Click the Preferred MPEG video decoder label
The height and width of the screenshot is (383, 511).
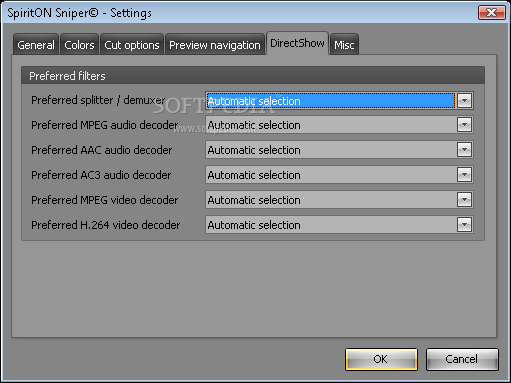[105, 200]
